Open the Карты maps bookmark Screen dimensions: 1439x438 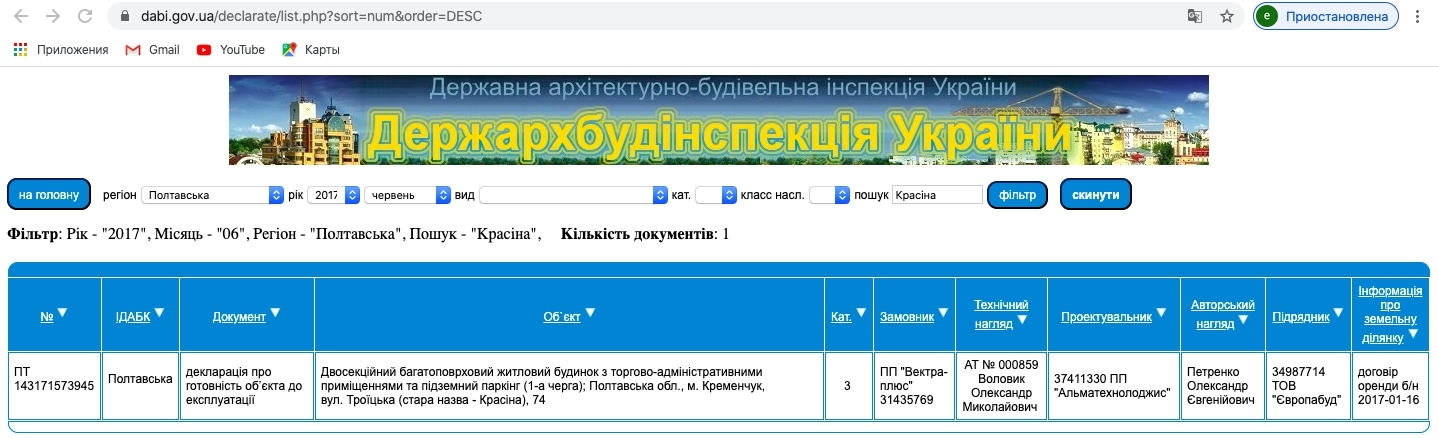click(311, 49)
